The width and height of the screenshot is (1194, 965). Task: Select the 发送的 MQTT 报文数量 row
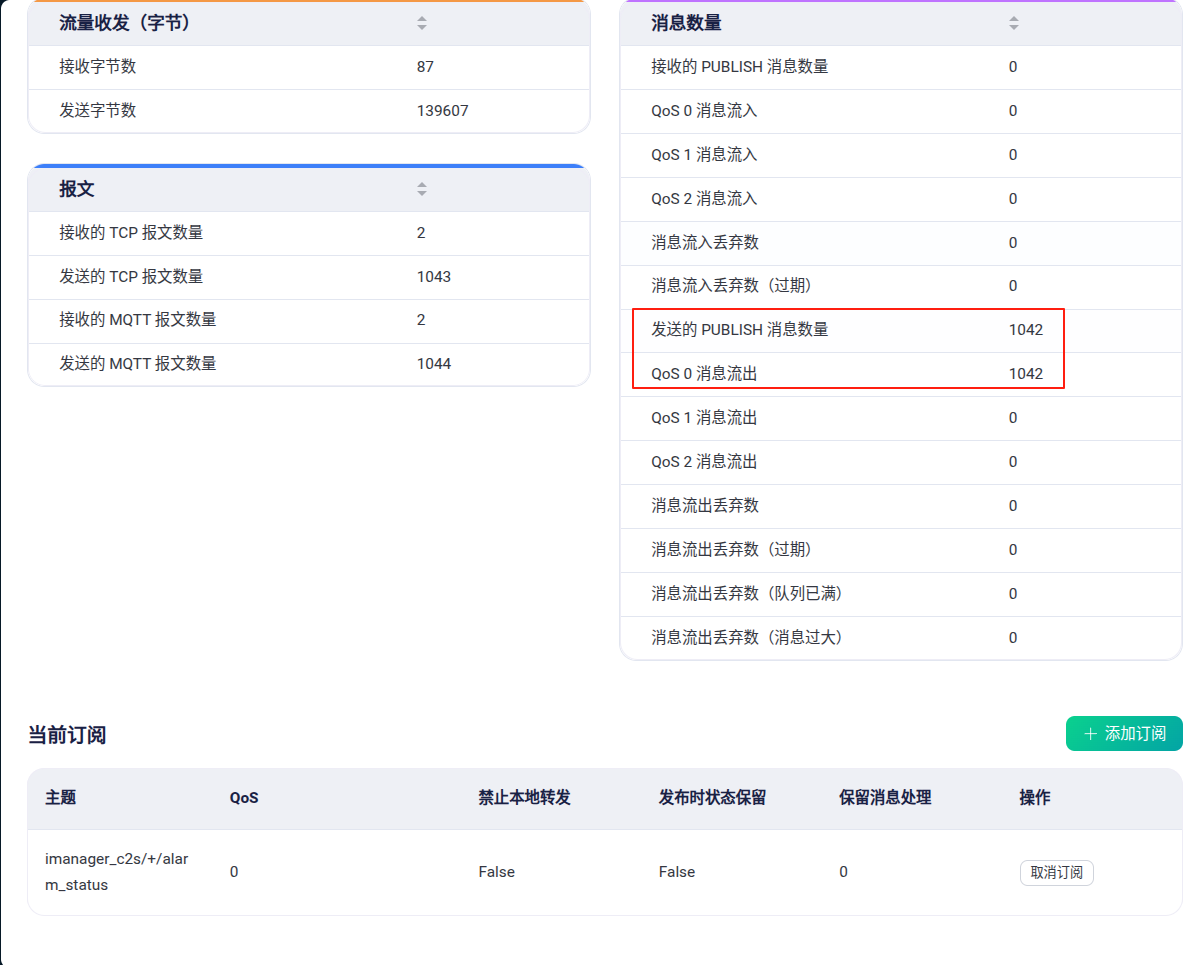(137, 364)
